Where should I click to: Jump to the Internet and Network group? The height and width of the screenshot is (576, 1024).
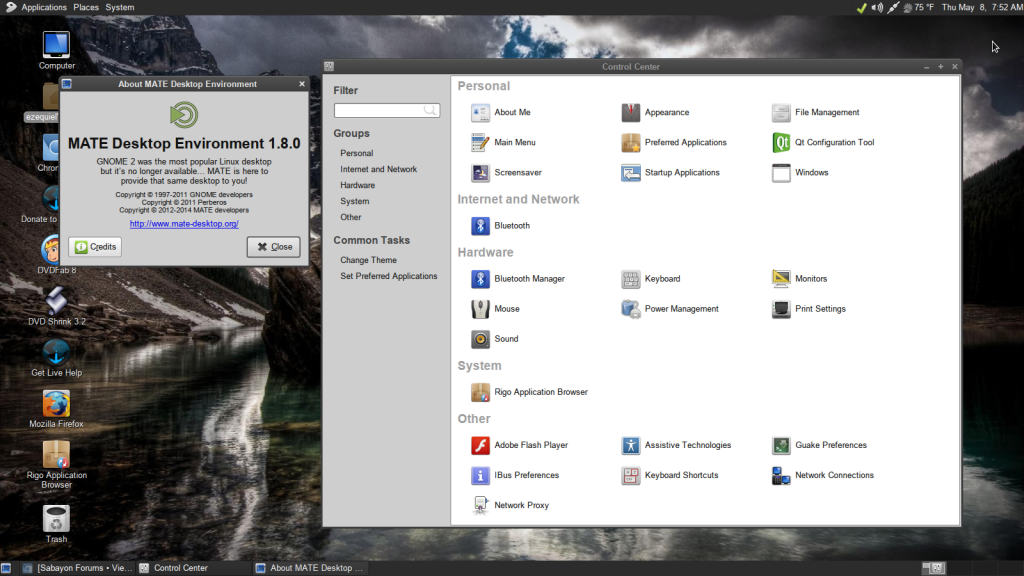379,169
